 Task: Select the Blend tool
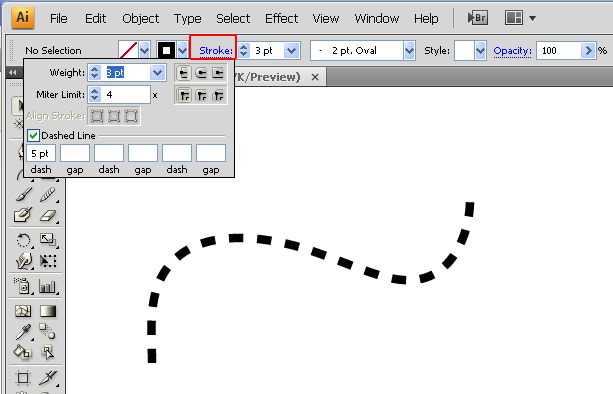click(x=48, y=332)
